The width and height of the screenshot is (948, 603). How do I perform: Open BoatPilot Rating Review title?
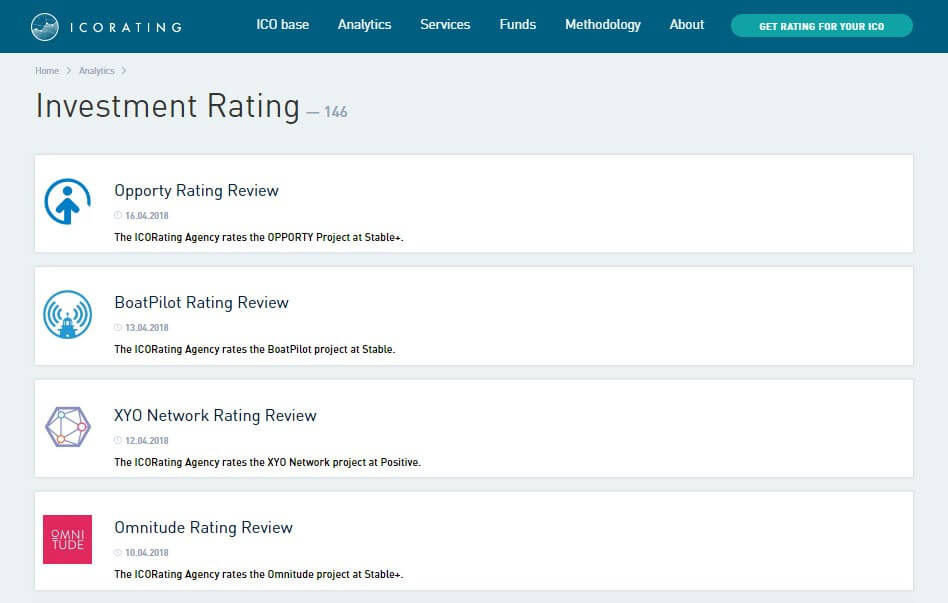pos(201,302)
